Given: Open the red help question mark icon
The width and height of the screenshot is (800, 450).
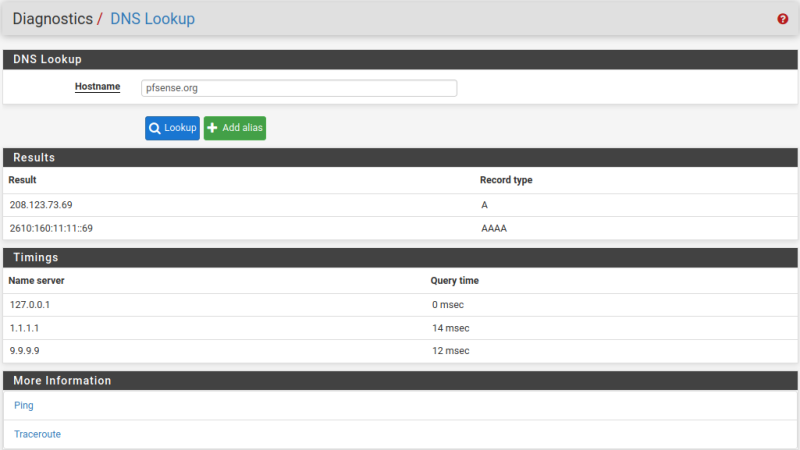Looking at the screenshot, I should [782, 19].
